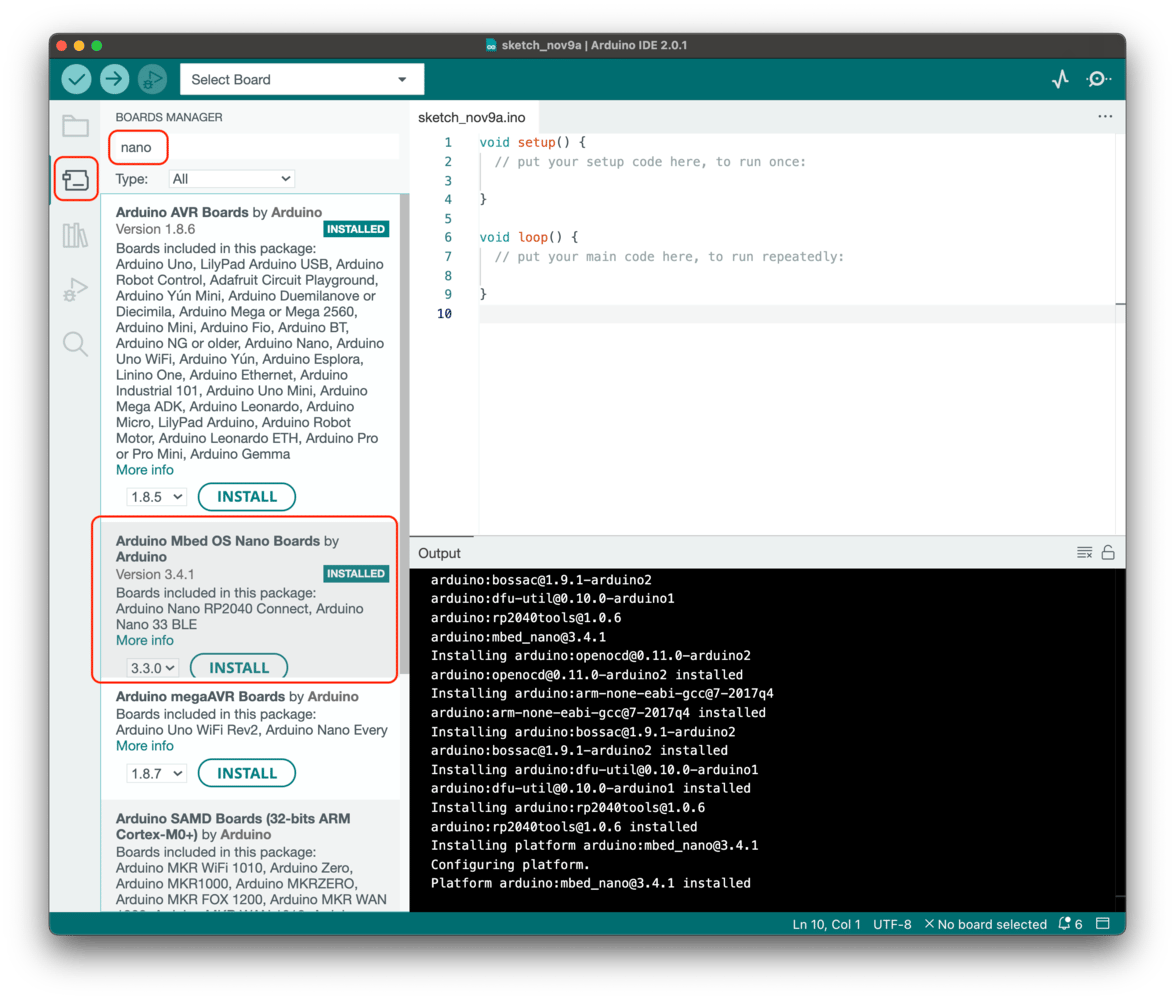Viewport: 1175px width, 1000px height.
Task: Click Version 3.4.1 text under Mbed Nano
Action: click(x=155, y=574)
